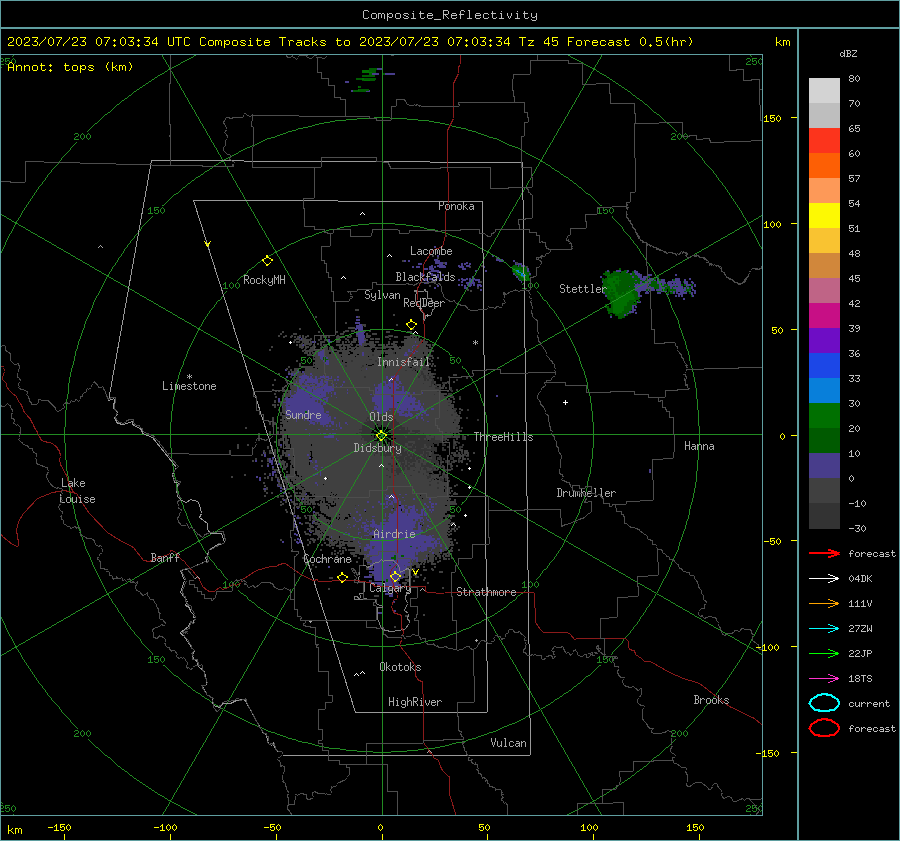This screenshot has width=900, height=841.
Task: Click the Composite_Reflectivity title
Action: coord(449,15)
